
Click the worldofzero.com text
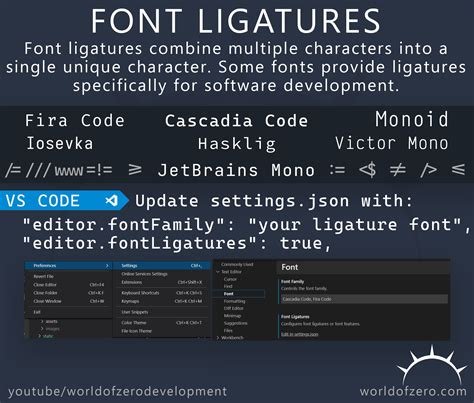pos(413,391)
